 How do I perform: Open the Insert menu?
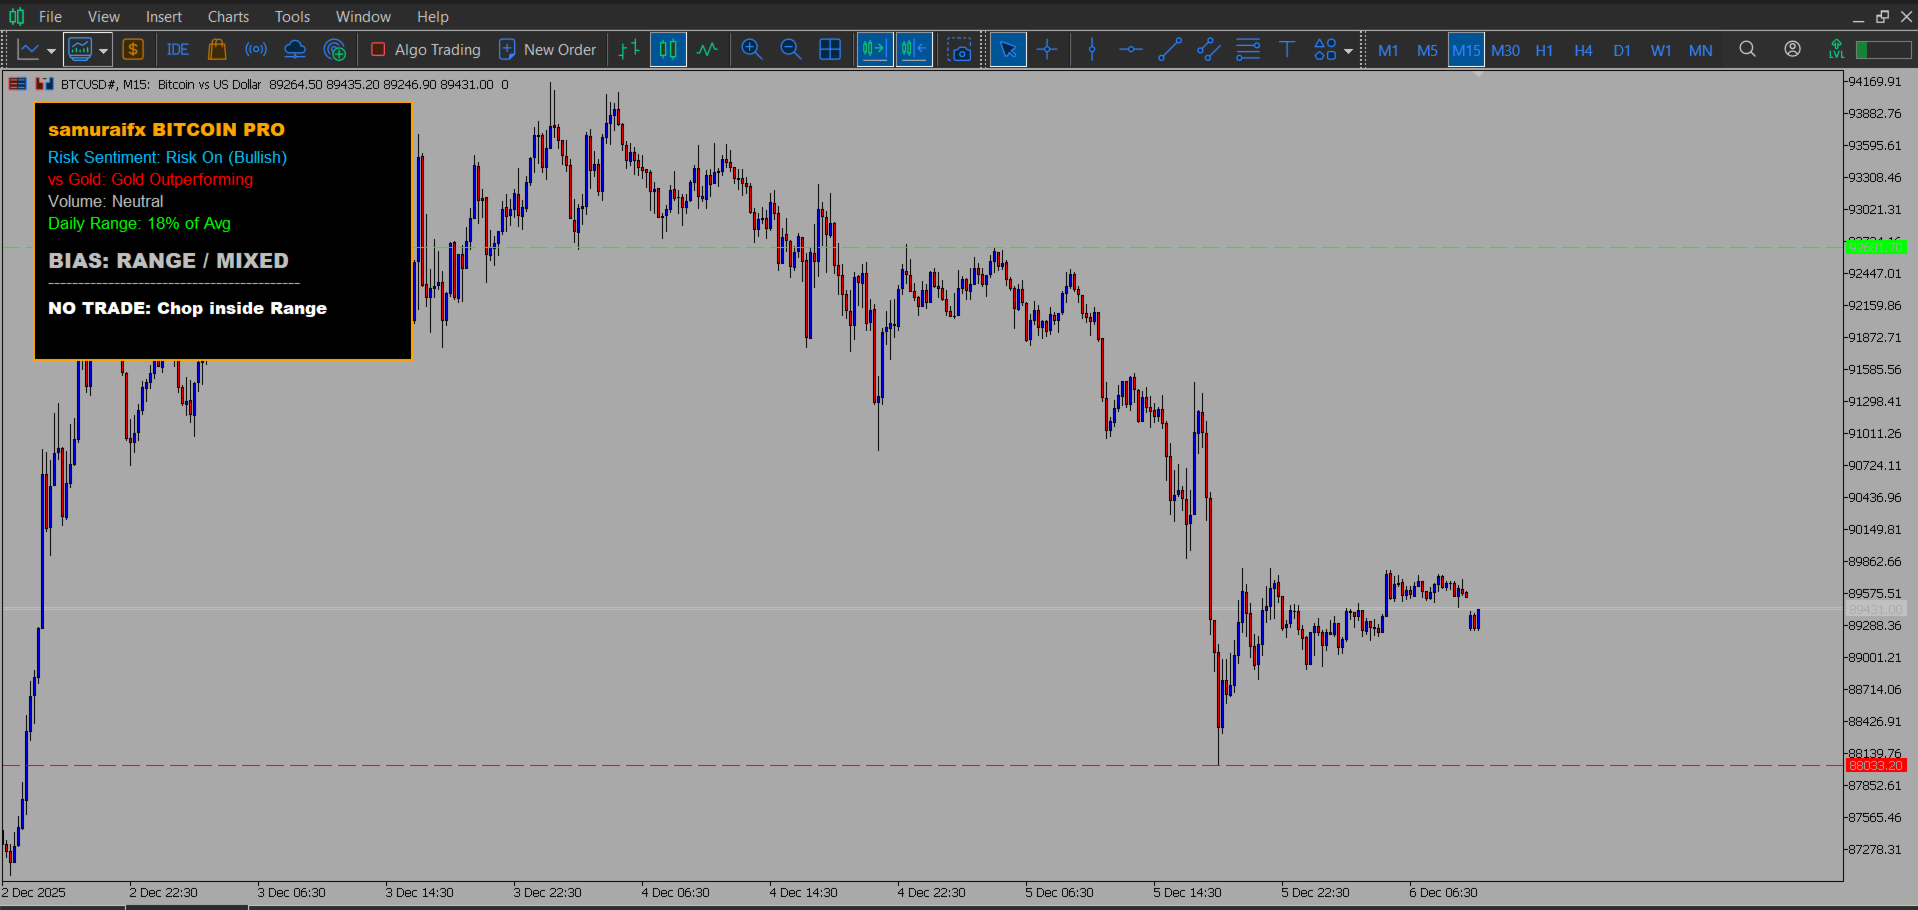(164, 17)
